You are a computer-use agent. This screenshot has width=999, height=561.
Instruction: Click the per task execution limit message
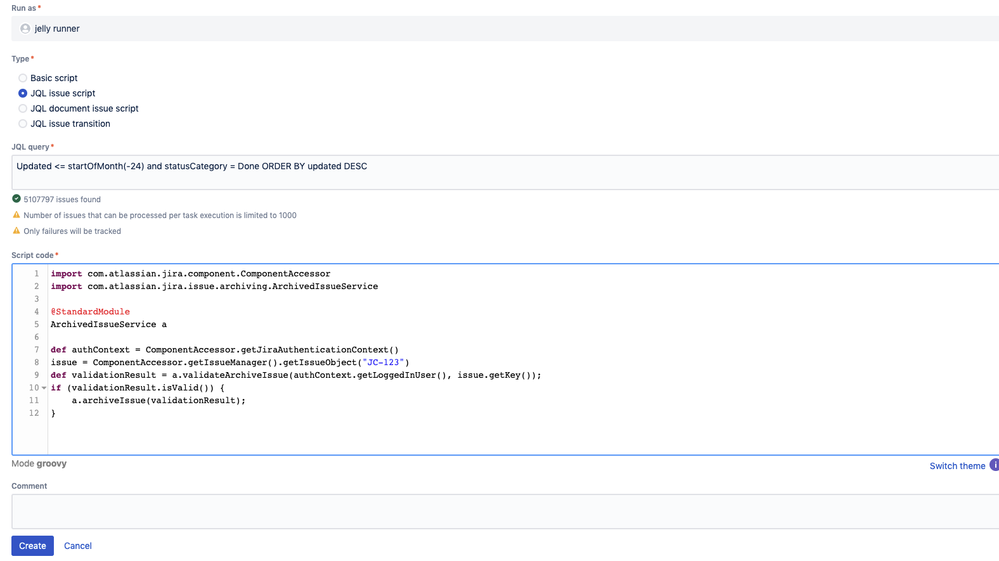[160, 215]
